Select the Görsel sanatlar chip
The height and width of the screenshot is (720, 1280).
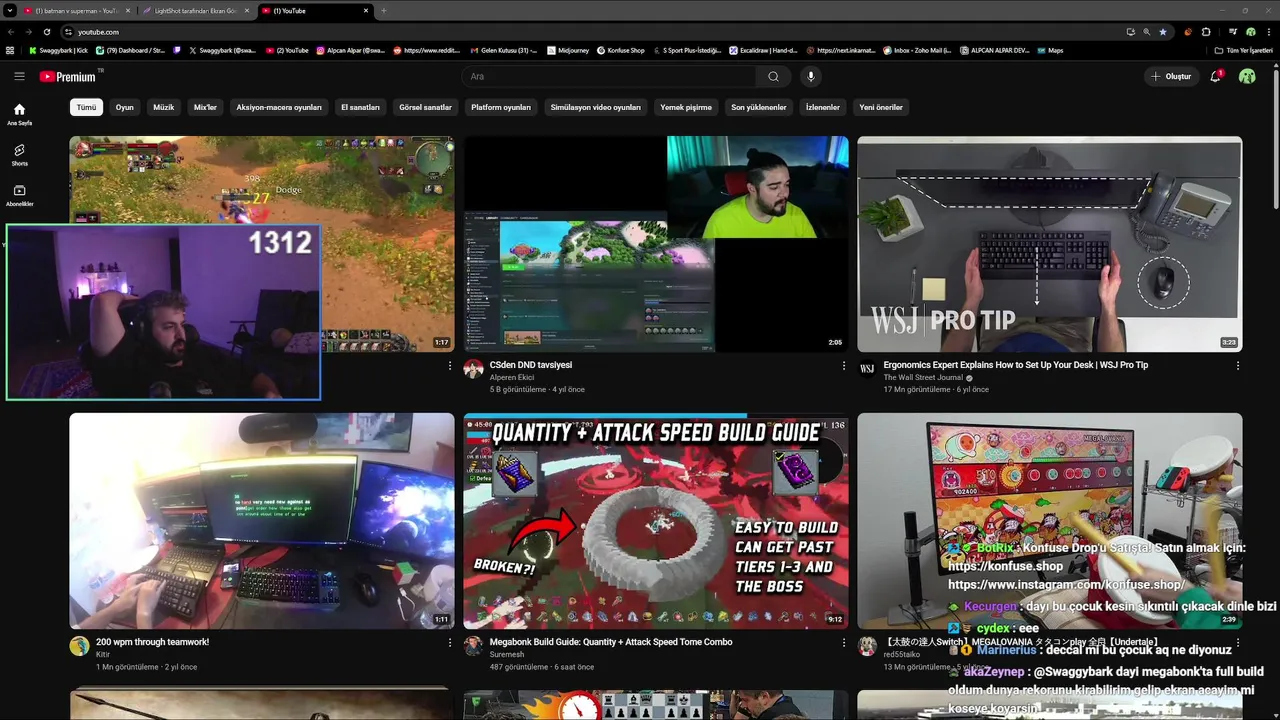click(425, 107)
